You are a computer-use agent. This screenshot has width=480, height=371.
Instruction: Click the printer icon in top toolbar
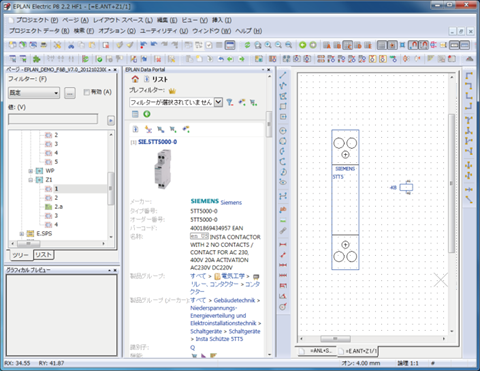(x=43, y=45)
